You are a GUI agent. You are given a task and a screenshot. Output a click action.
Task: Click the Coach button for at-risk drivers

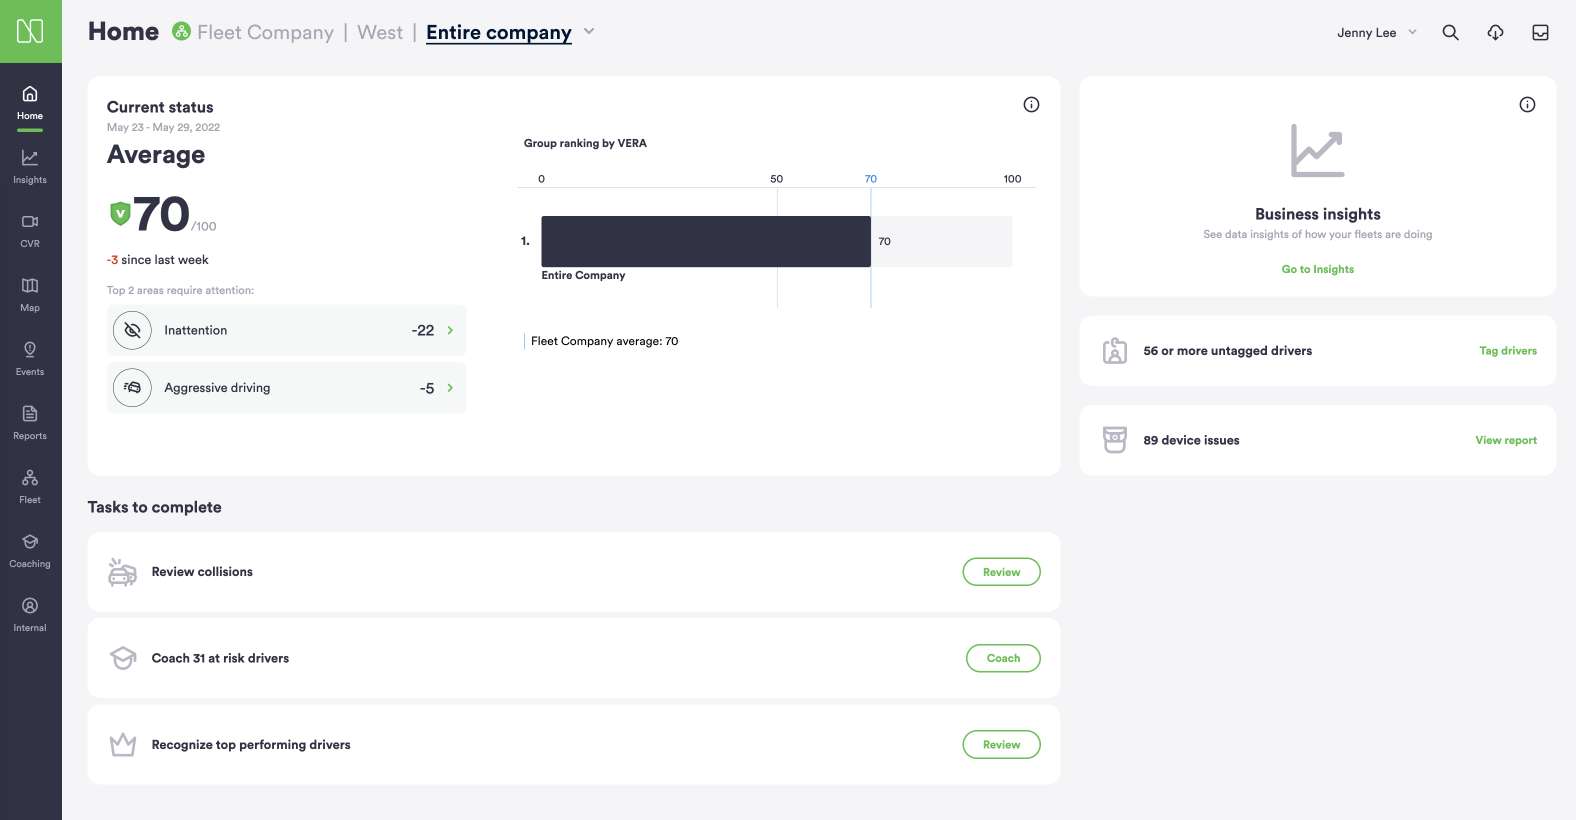pyautogui.click(x=1003, y=658)
